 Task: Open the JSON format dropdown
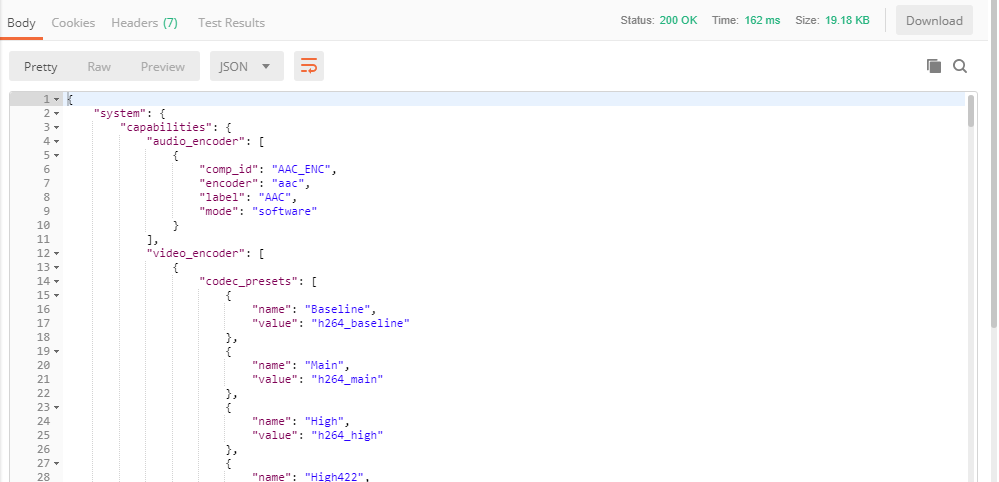[246, 67]
